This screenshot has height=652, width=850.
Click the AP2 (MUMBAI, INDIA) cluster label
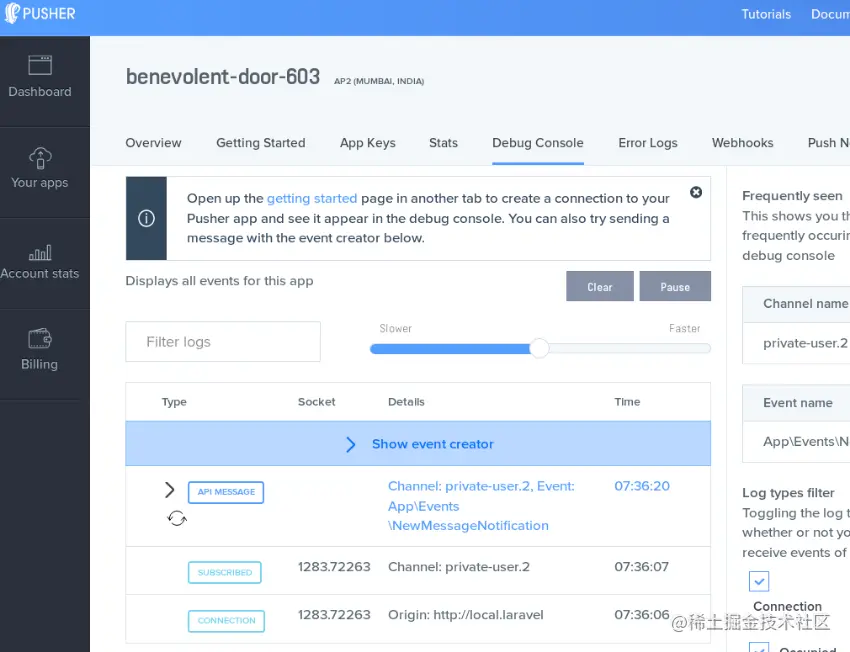coord(379,81)
